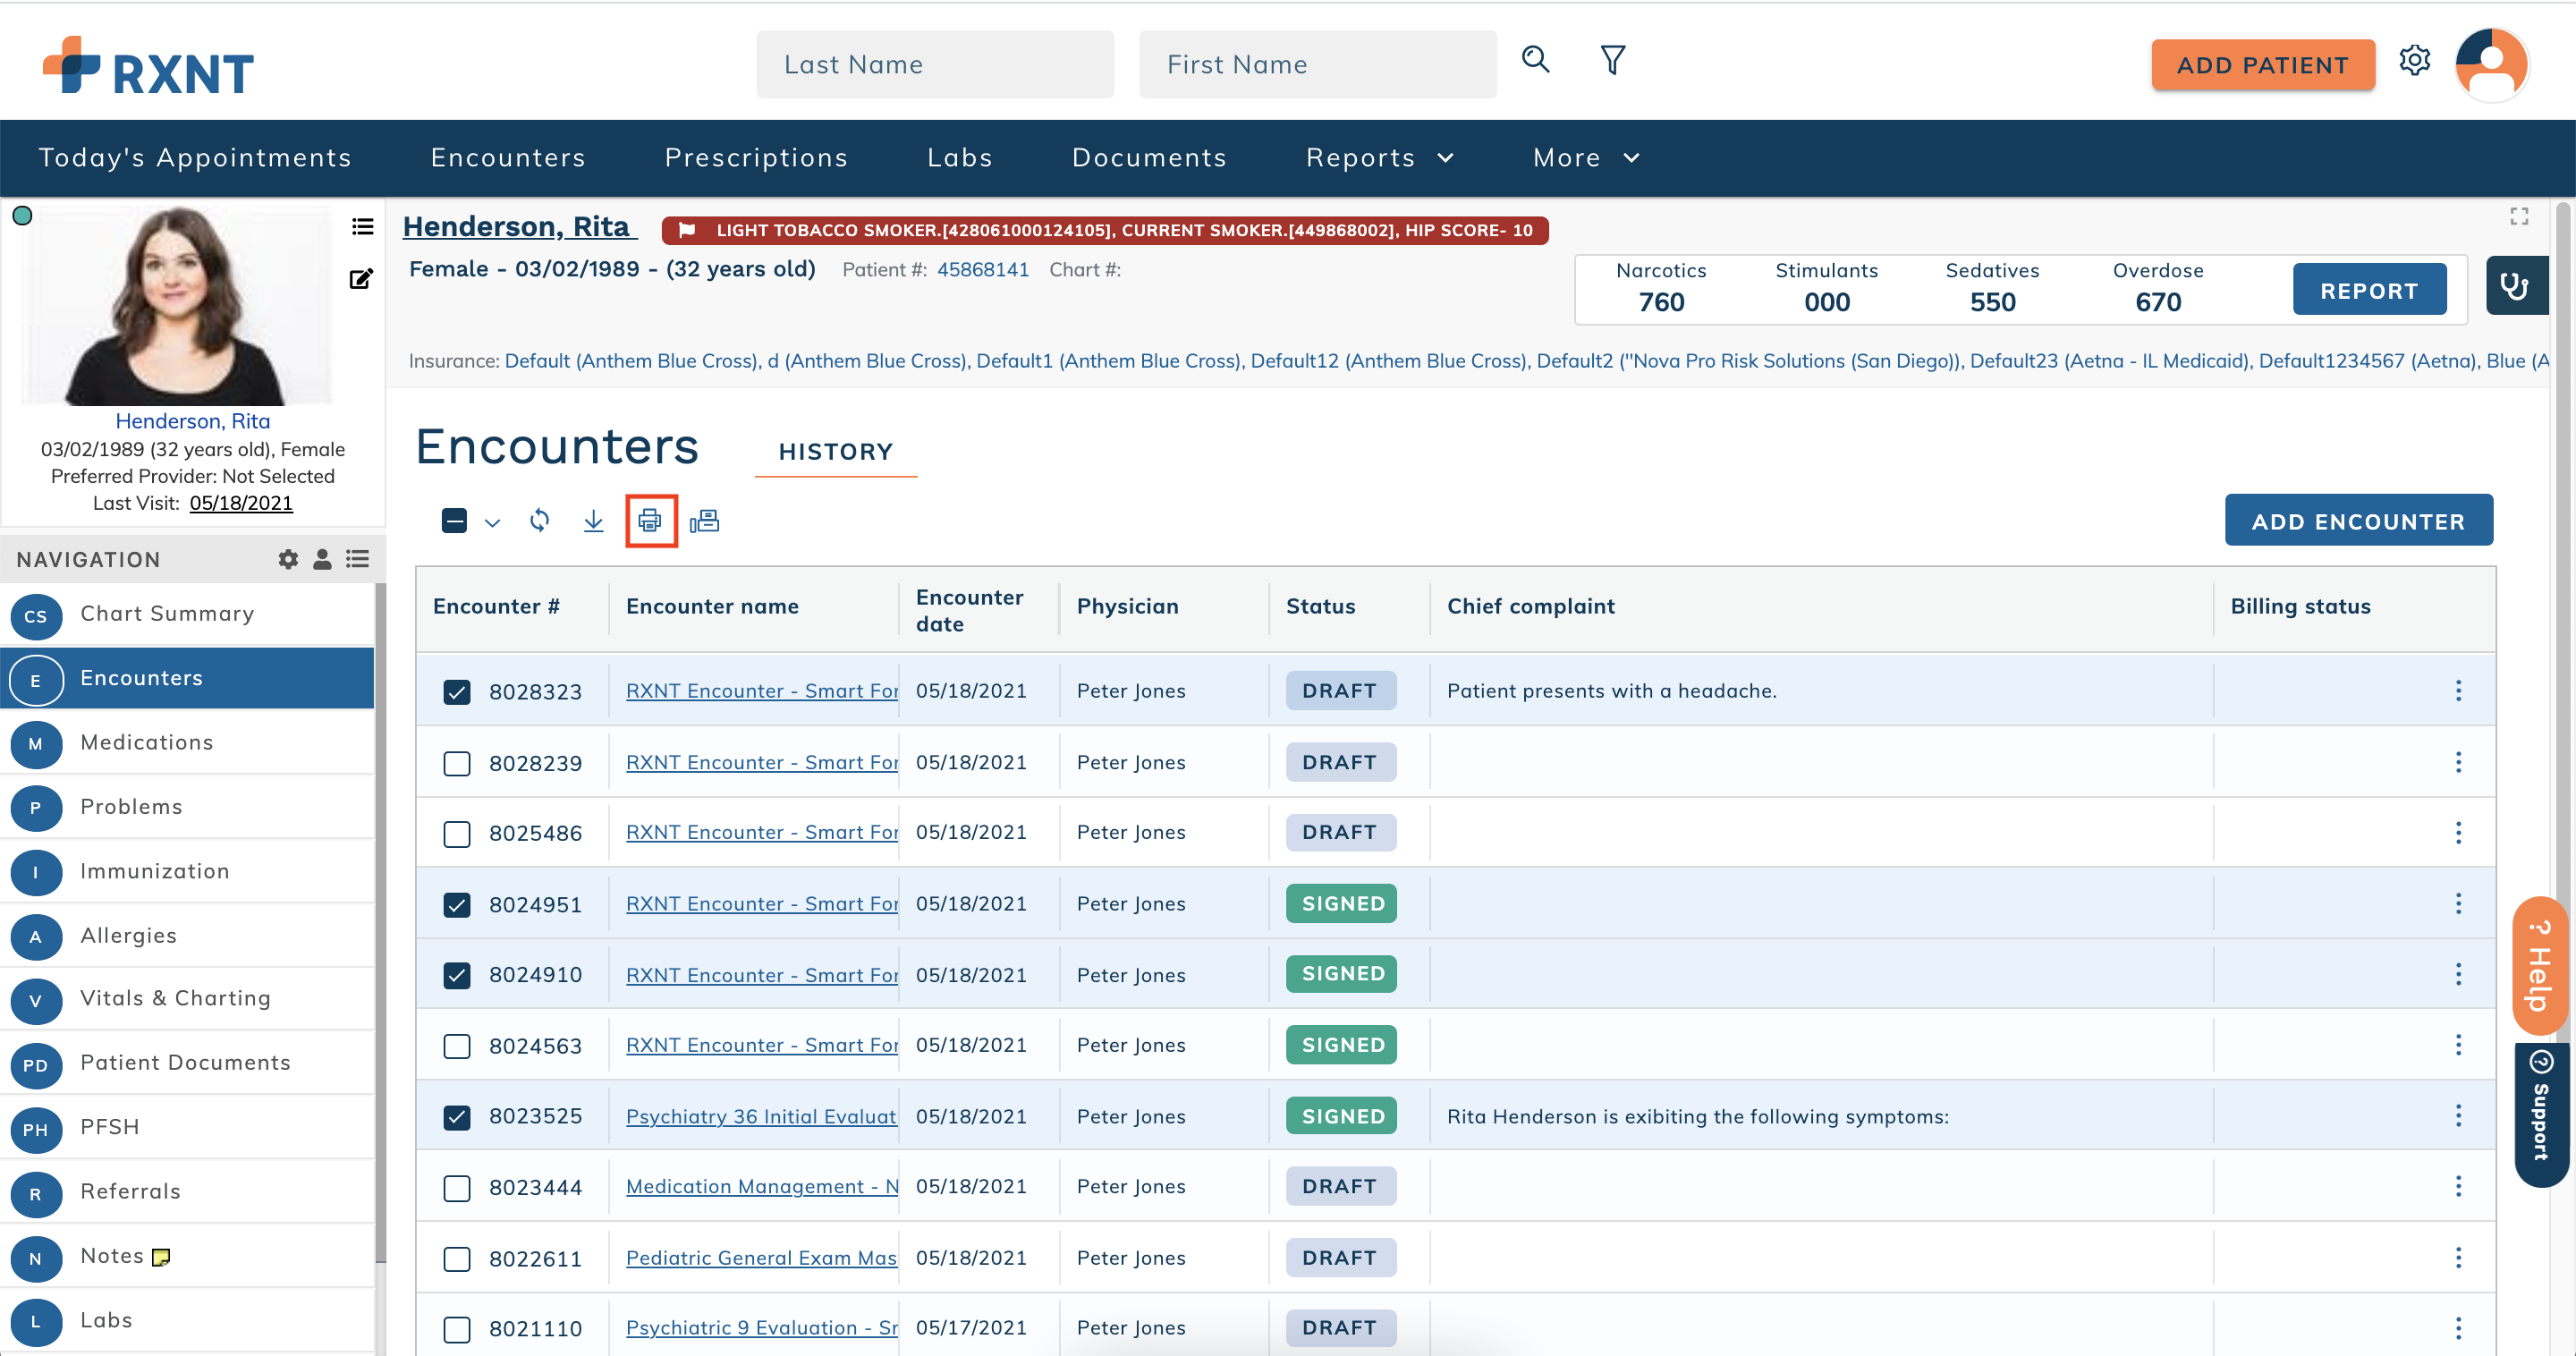2576x1356 pixels.
Task: Click the search magnifier icon
Action: (1535, 60)
